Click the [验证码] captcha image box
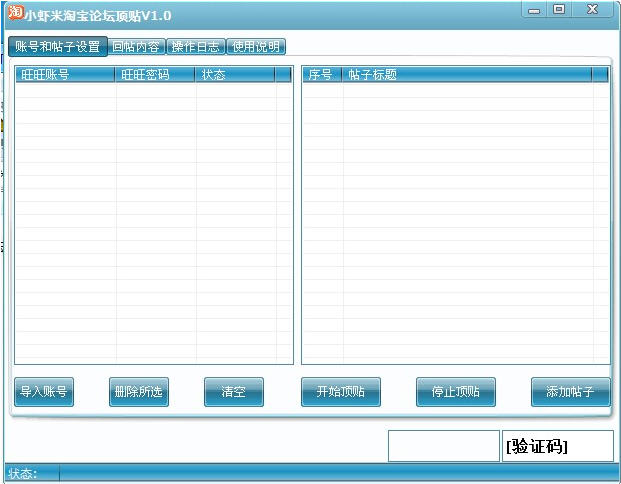621x484 pixels. click(x=558, y=446)
